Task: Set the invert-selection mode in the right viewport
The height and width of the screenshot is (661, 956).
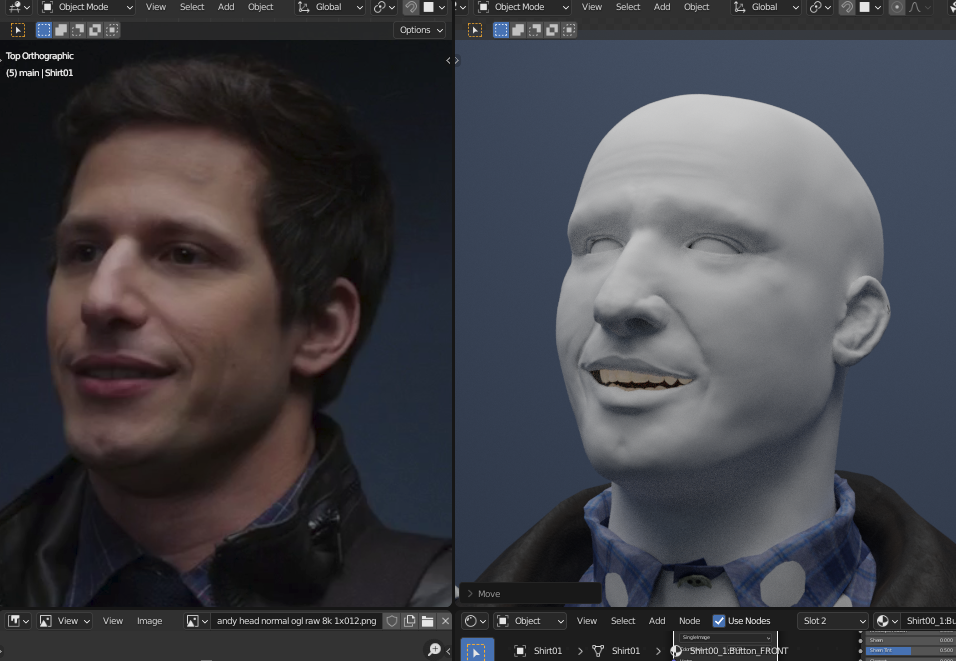Action: click(552, 30)
